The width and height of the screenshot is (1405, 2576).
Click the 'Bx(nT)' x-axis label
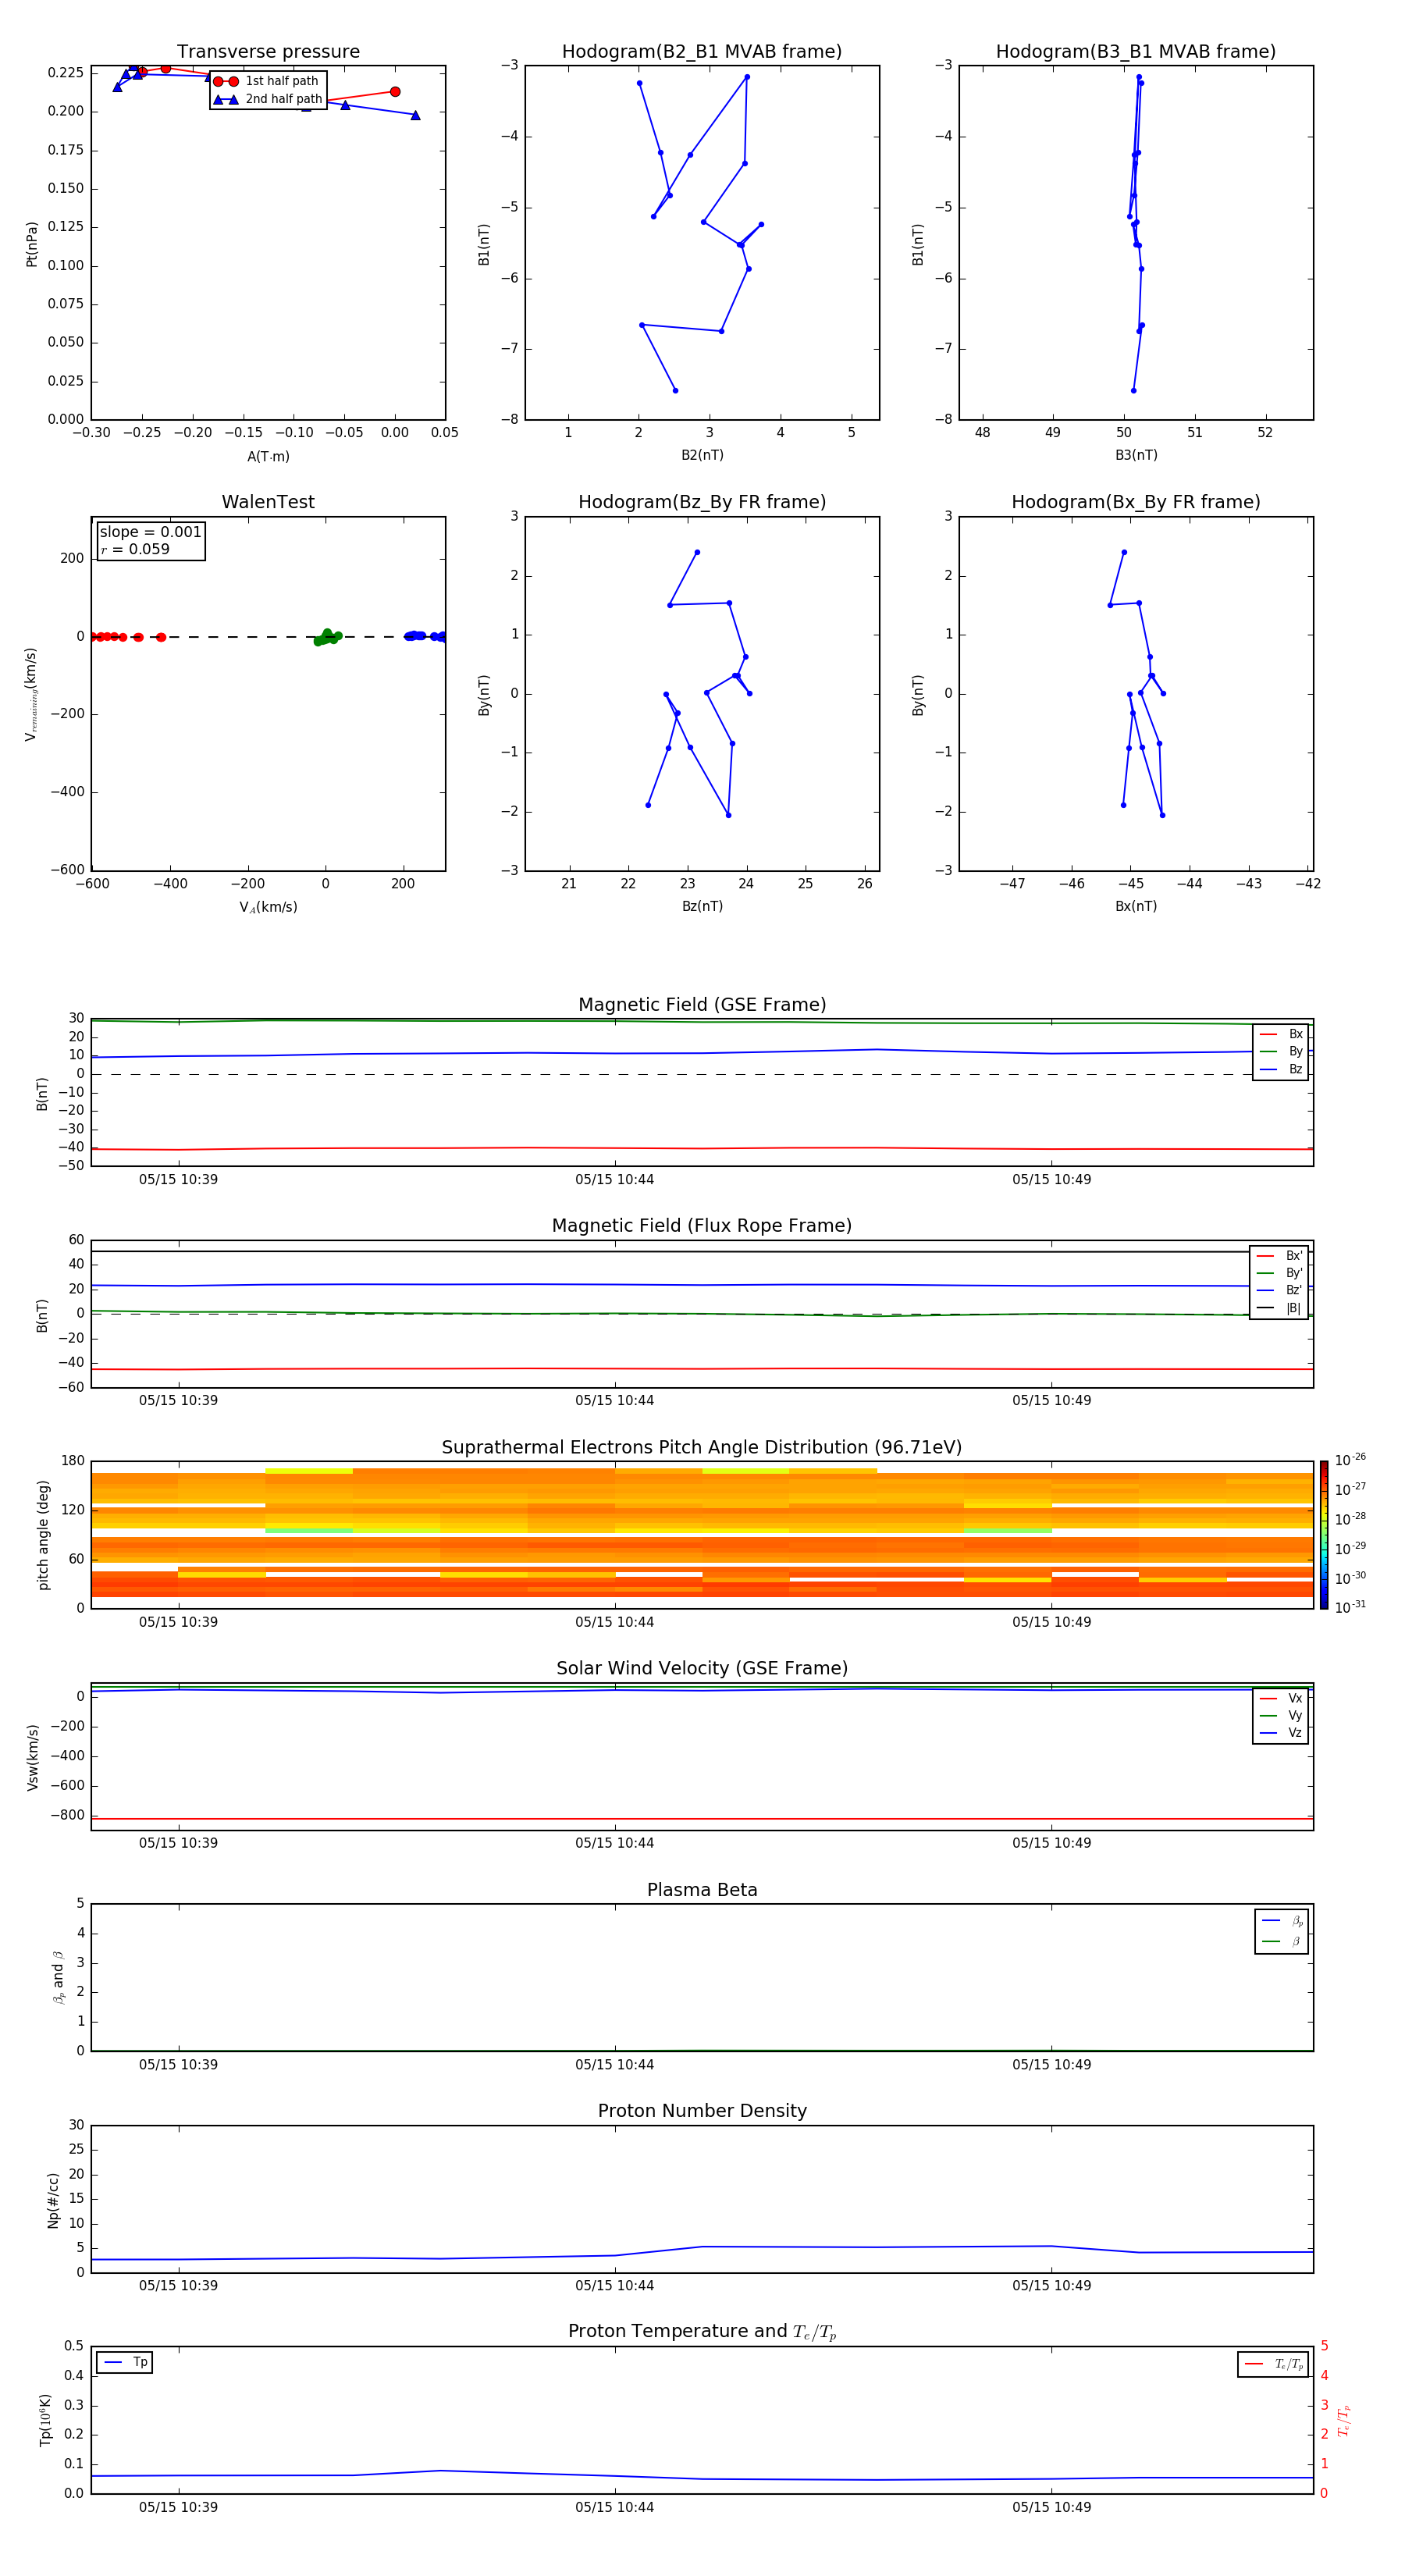pyautogui.click(x=1136, y=906)
